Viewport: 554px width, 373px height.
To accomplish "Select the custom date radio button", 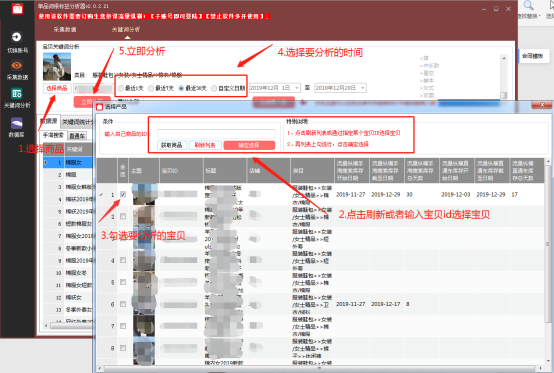I will [x=214, y=88].
